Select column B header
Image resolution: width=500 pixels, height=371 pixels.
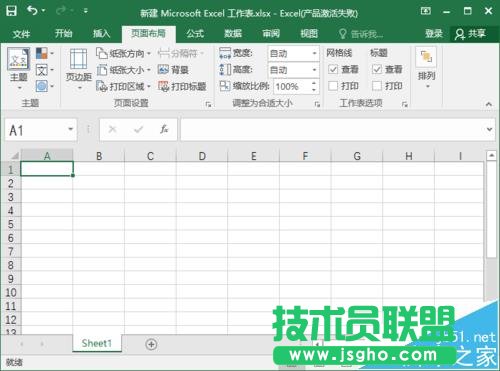click(99, 156)
